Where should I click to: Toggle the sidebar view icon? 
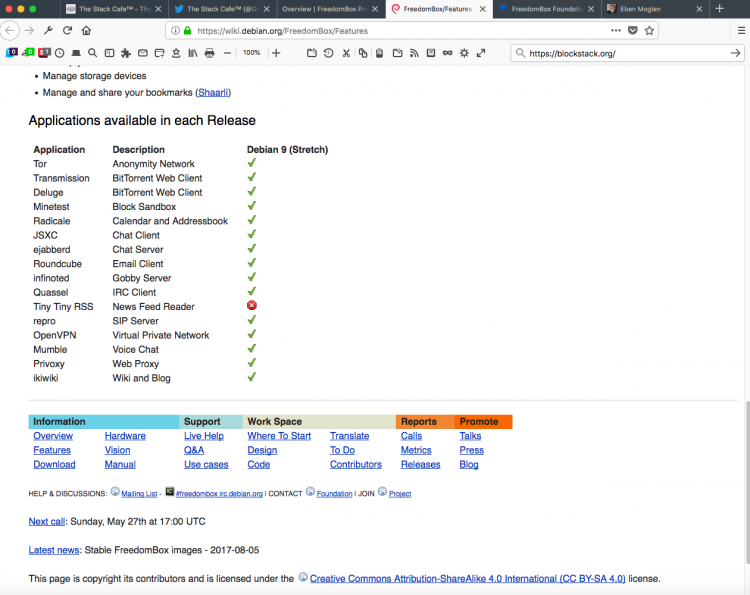(109, 53)
